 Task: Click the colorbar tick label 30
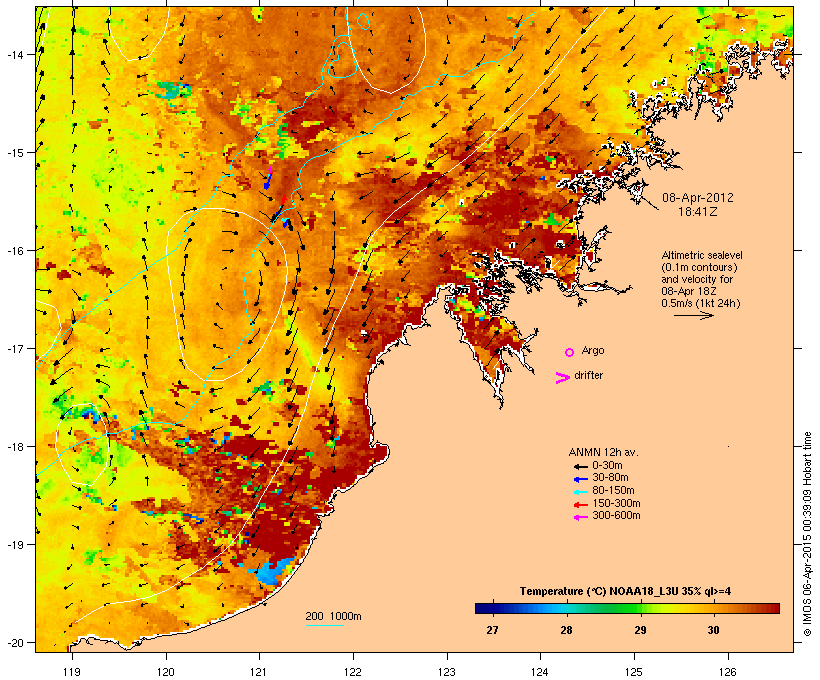coord(713,630)
